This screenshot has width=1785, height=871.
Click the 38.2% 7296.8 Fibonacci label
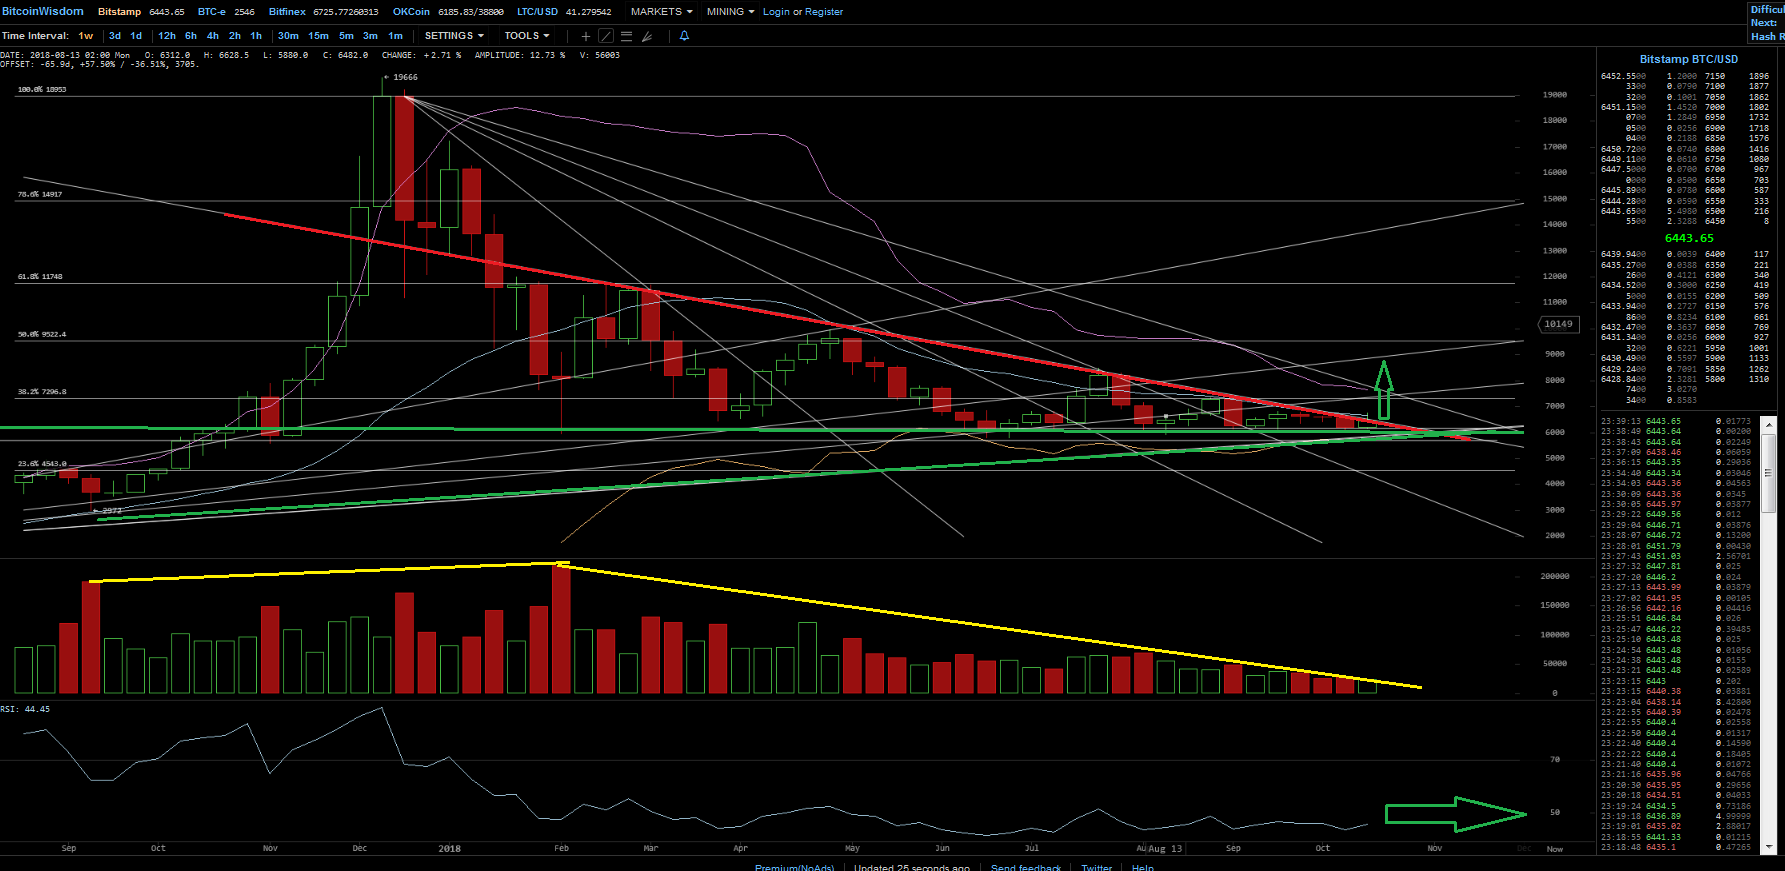tap(42, 391)
